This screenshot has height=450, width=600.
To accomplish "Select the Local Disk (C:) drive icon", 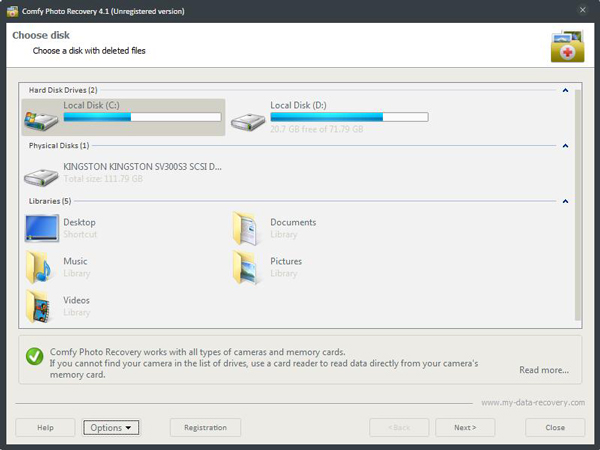I will click(x=41, y=121).
